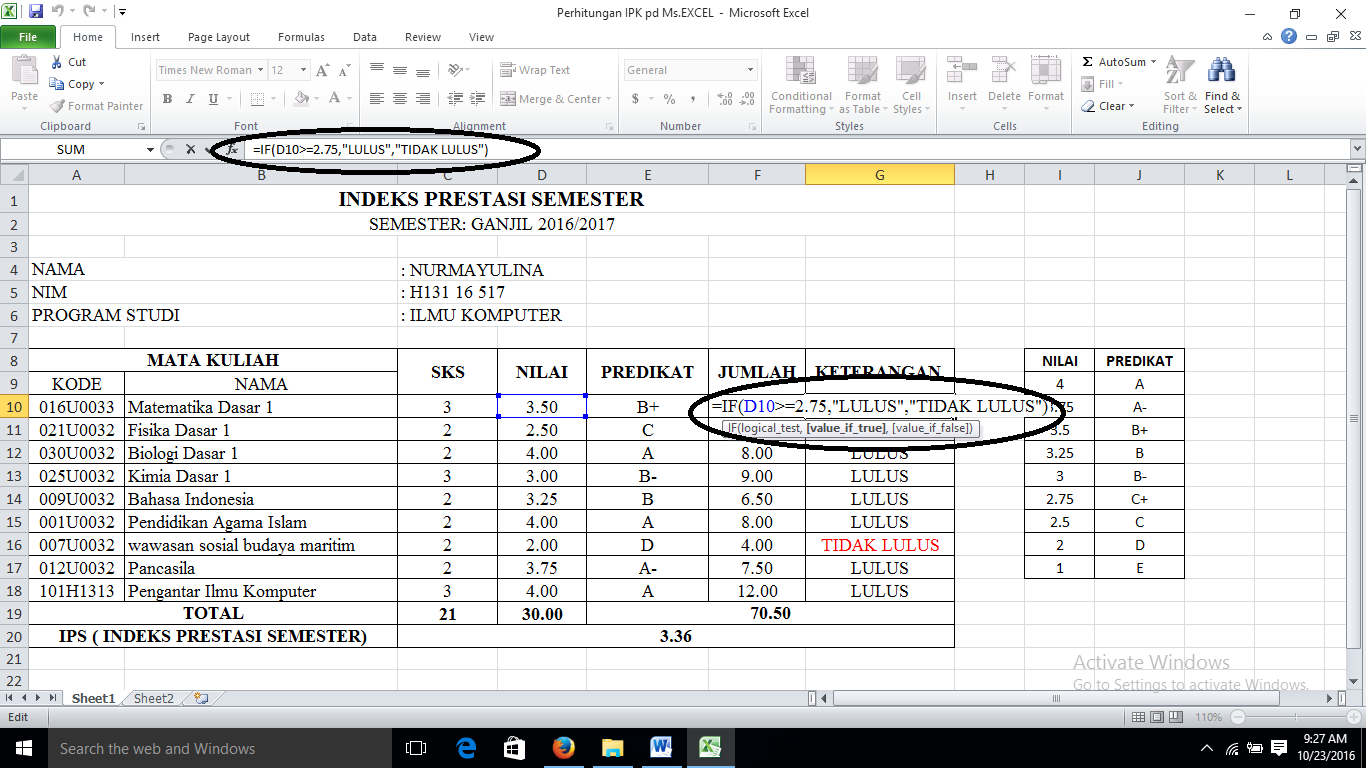This screenshot has width=1366, height=768.
Task: Click the Increase Decimal icon
Action: pos(723,99)
